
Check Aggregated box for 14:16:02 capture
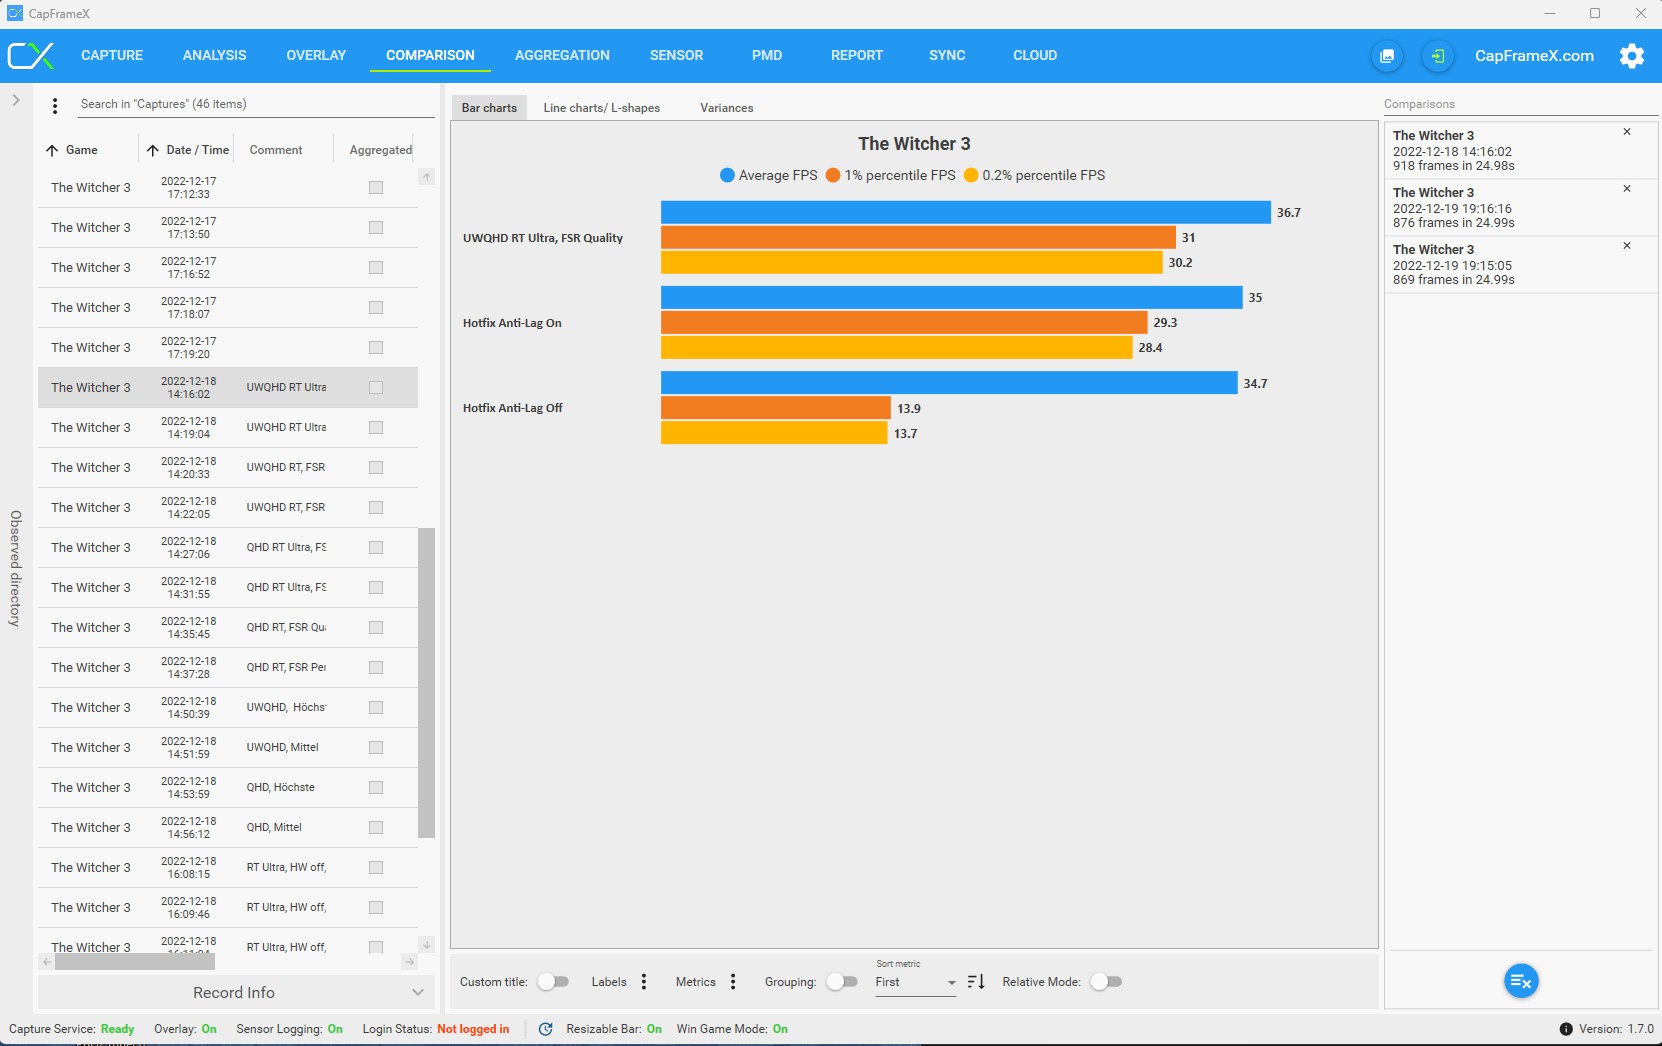(376, 387)
